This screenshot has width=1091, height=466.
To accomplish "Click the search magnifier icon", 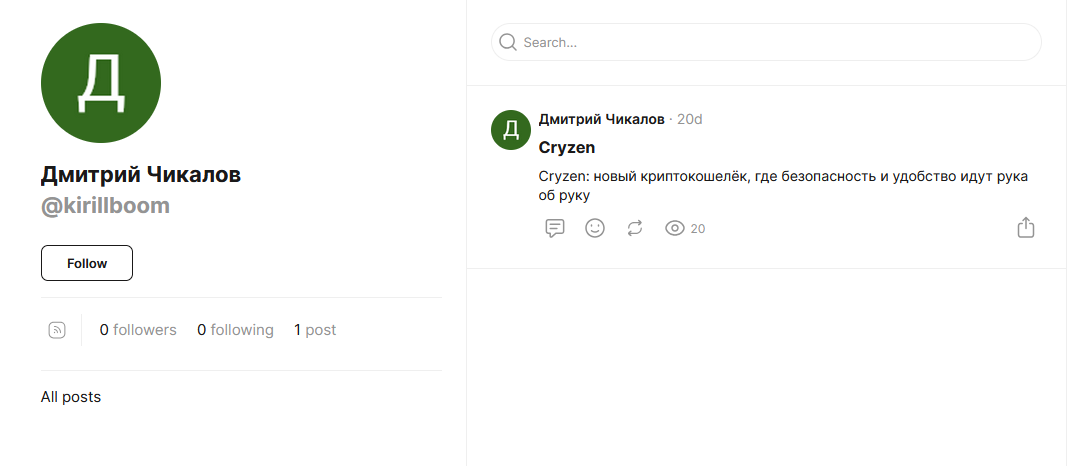I will 508,42.
